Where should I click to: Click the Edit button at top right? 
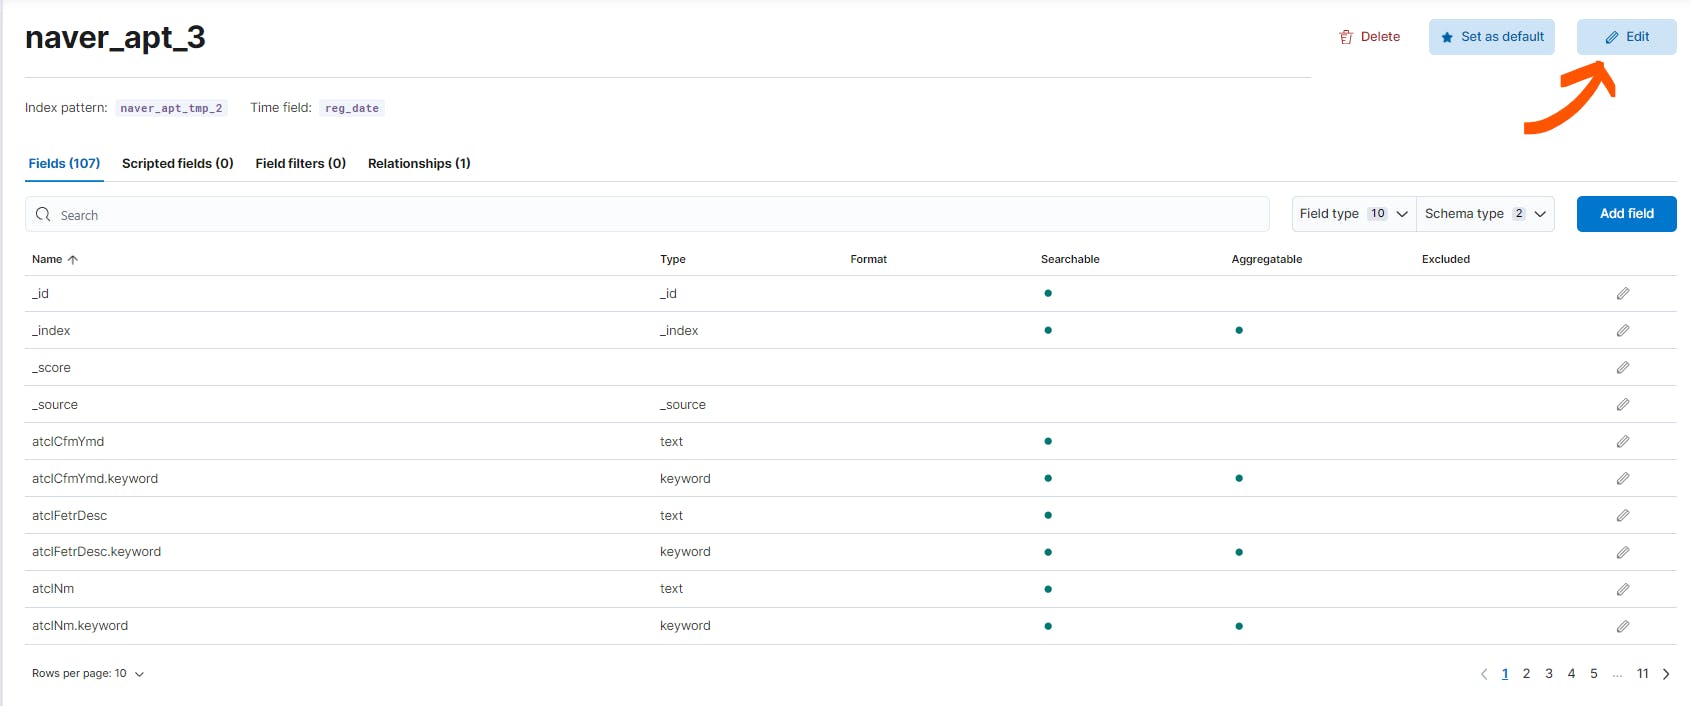[1627, 37]
